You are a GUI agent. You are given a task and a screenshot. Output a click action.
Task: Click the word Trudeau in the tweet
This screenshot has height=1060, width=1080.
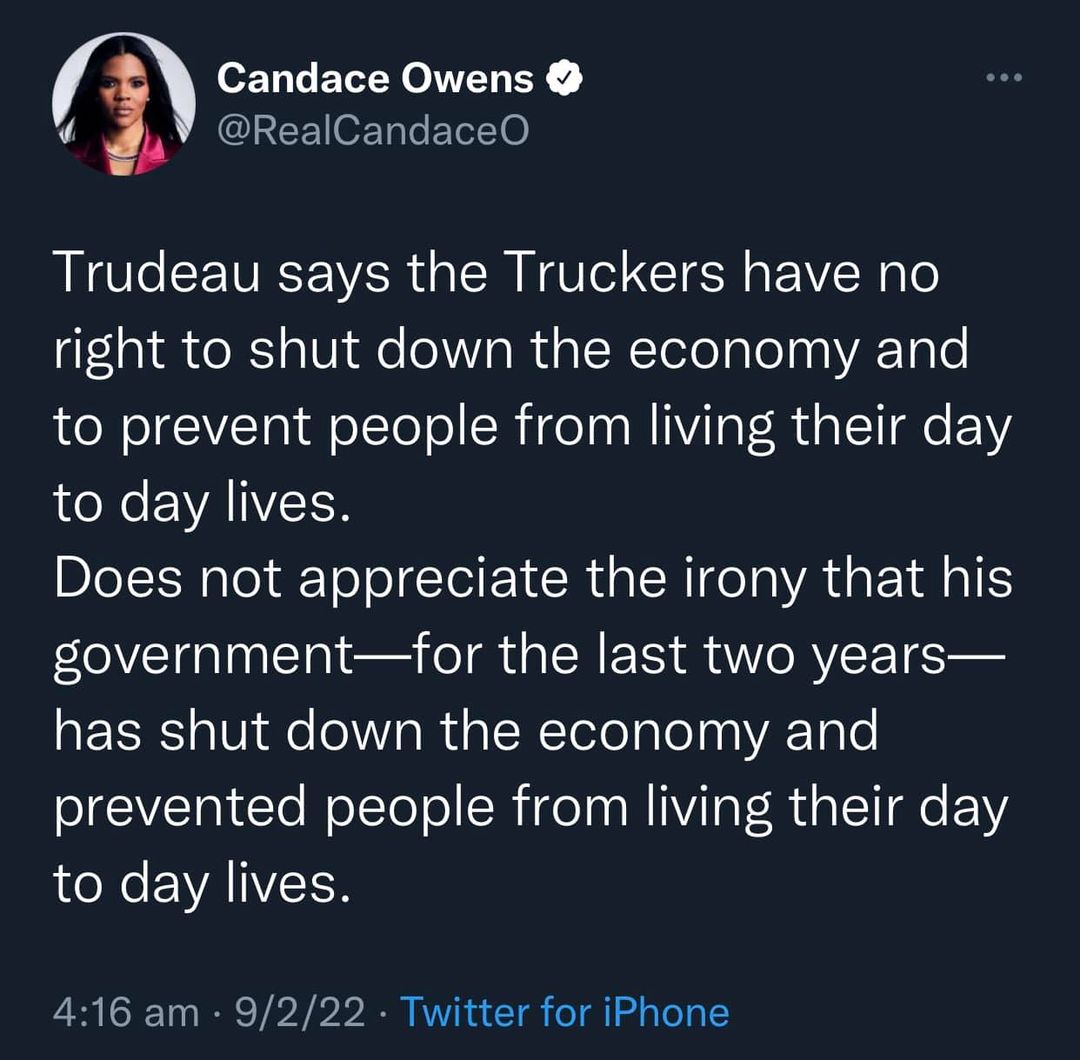(157, 273)
